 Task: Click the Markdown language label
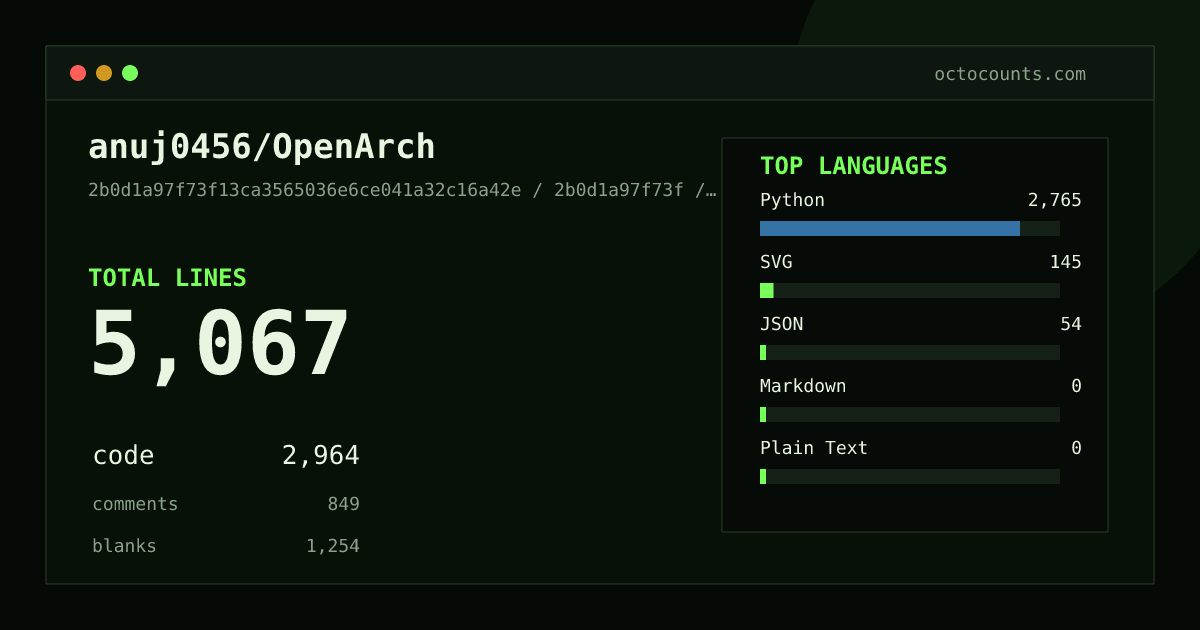click(803, 386)
